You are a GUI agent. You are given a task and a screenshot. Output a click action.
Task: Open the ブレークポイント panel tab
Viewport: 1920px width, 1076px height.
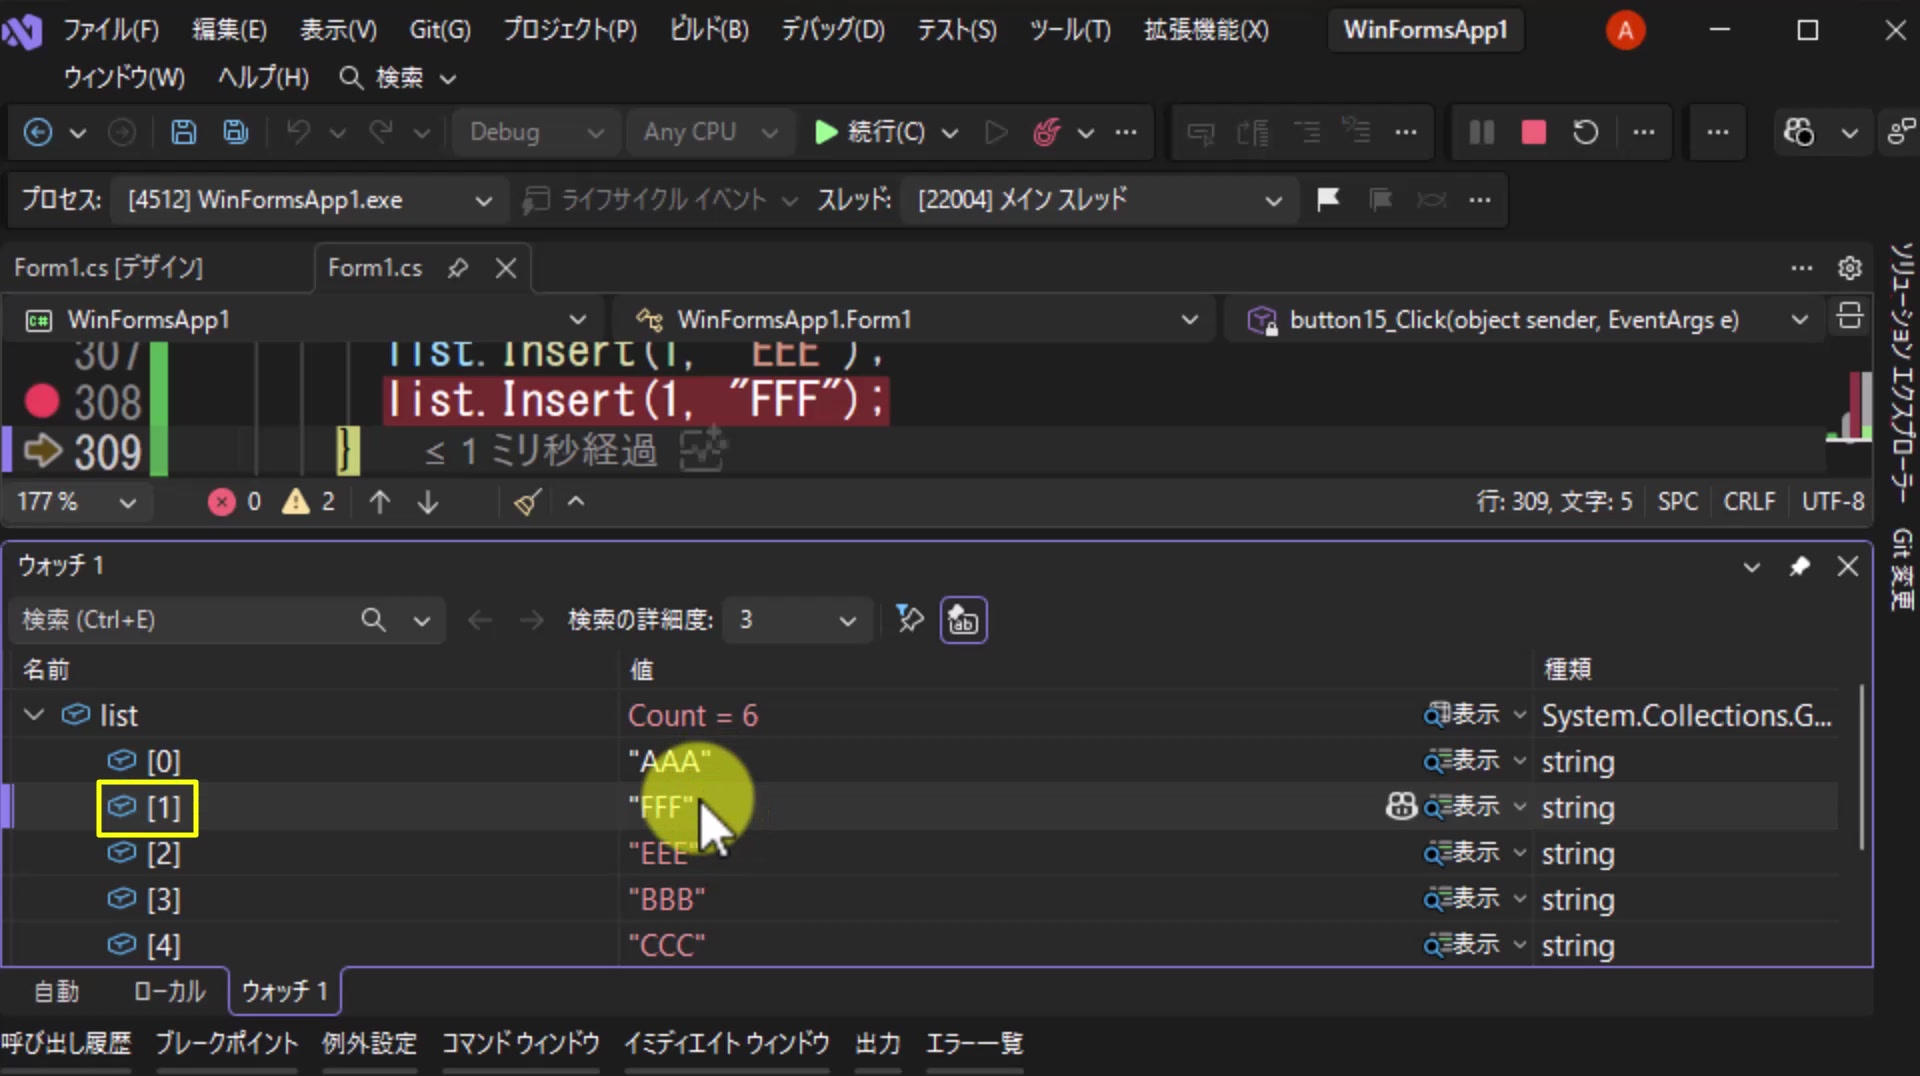pyautogui.click(x=226, y=1044)
